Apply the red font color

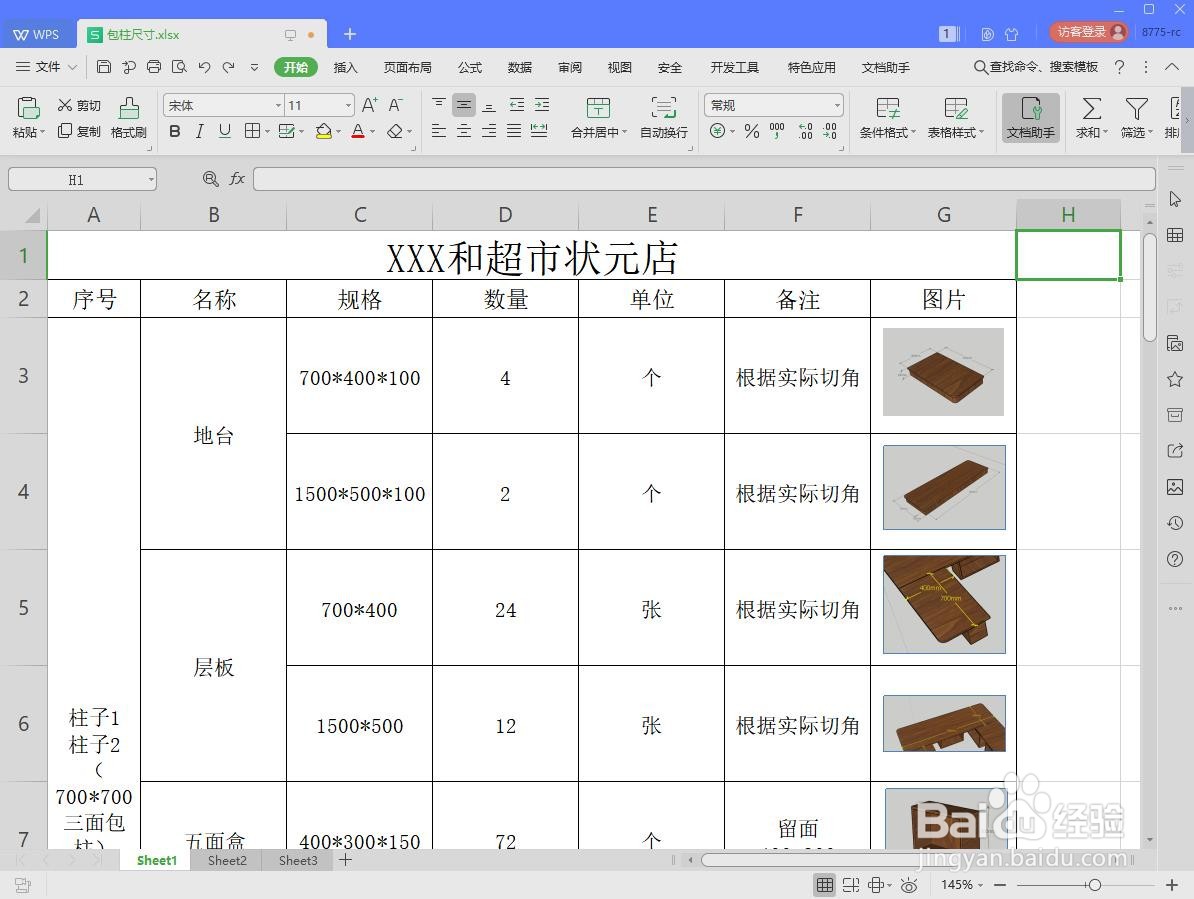(x=358, y=131)
